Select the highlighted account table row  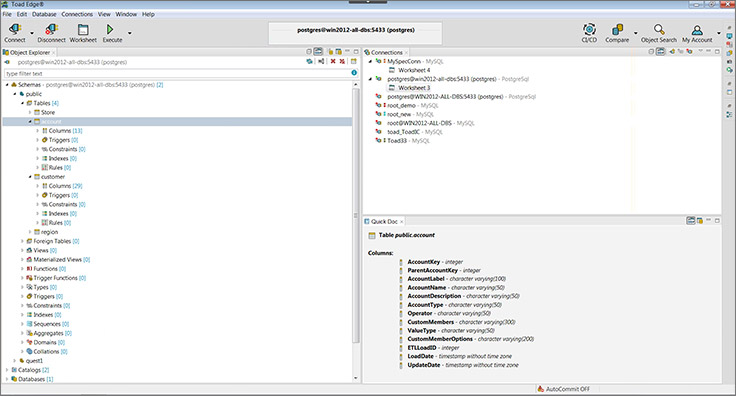coord(177,122)
